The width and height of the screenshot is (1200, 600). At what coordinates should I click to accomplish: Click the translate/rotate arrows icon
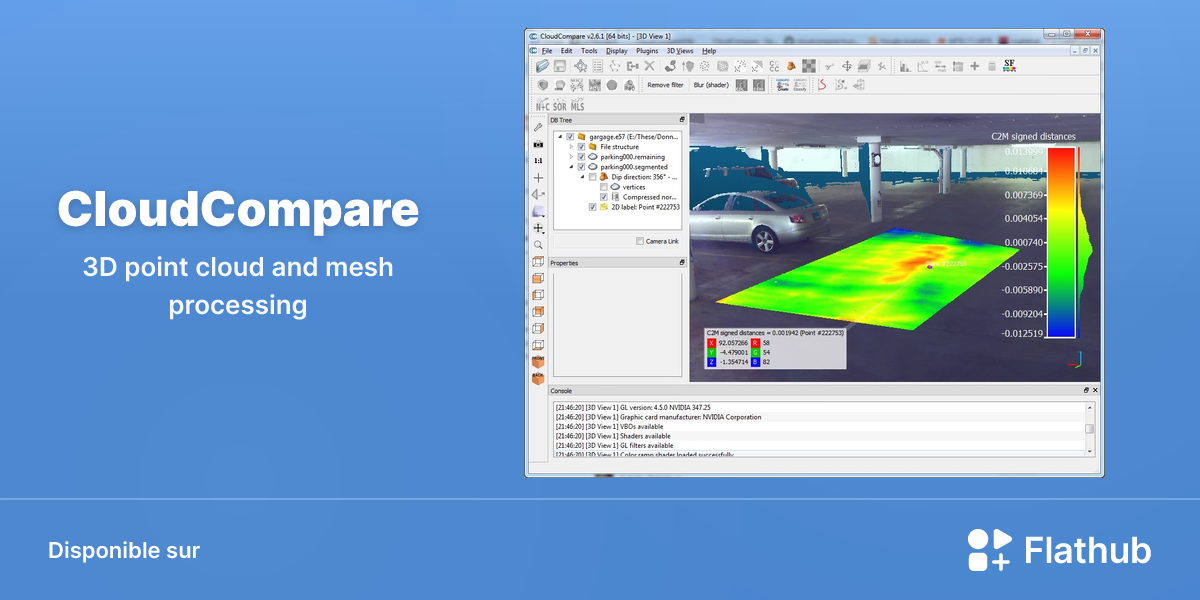pyautogui.click(x=847, y=66)
